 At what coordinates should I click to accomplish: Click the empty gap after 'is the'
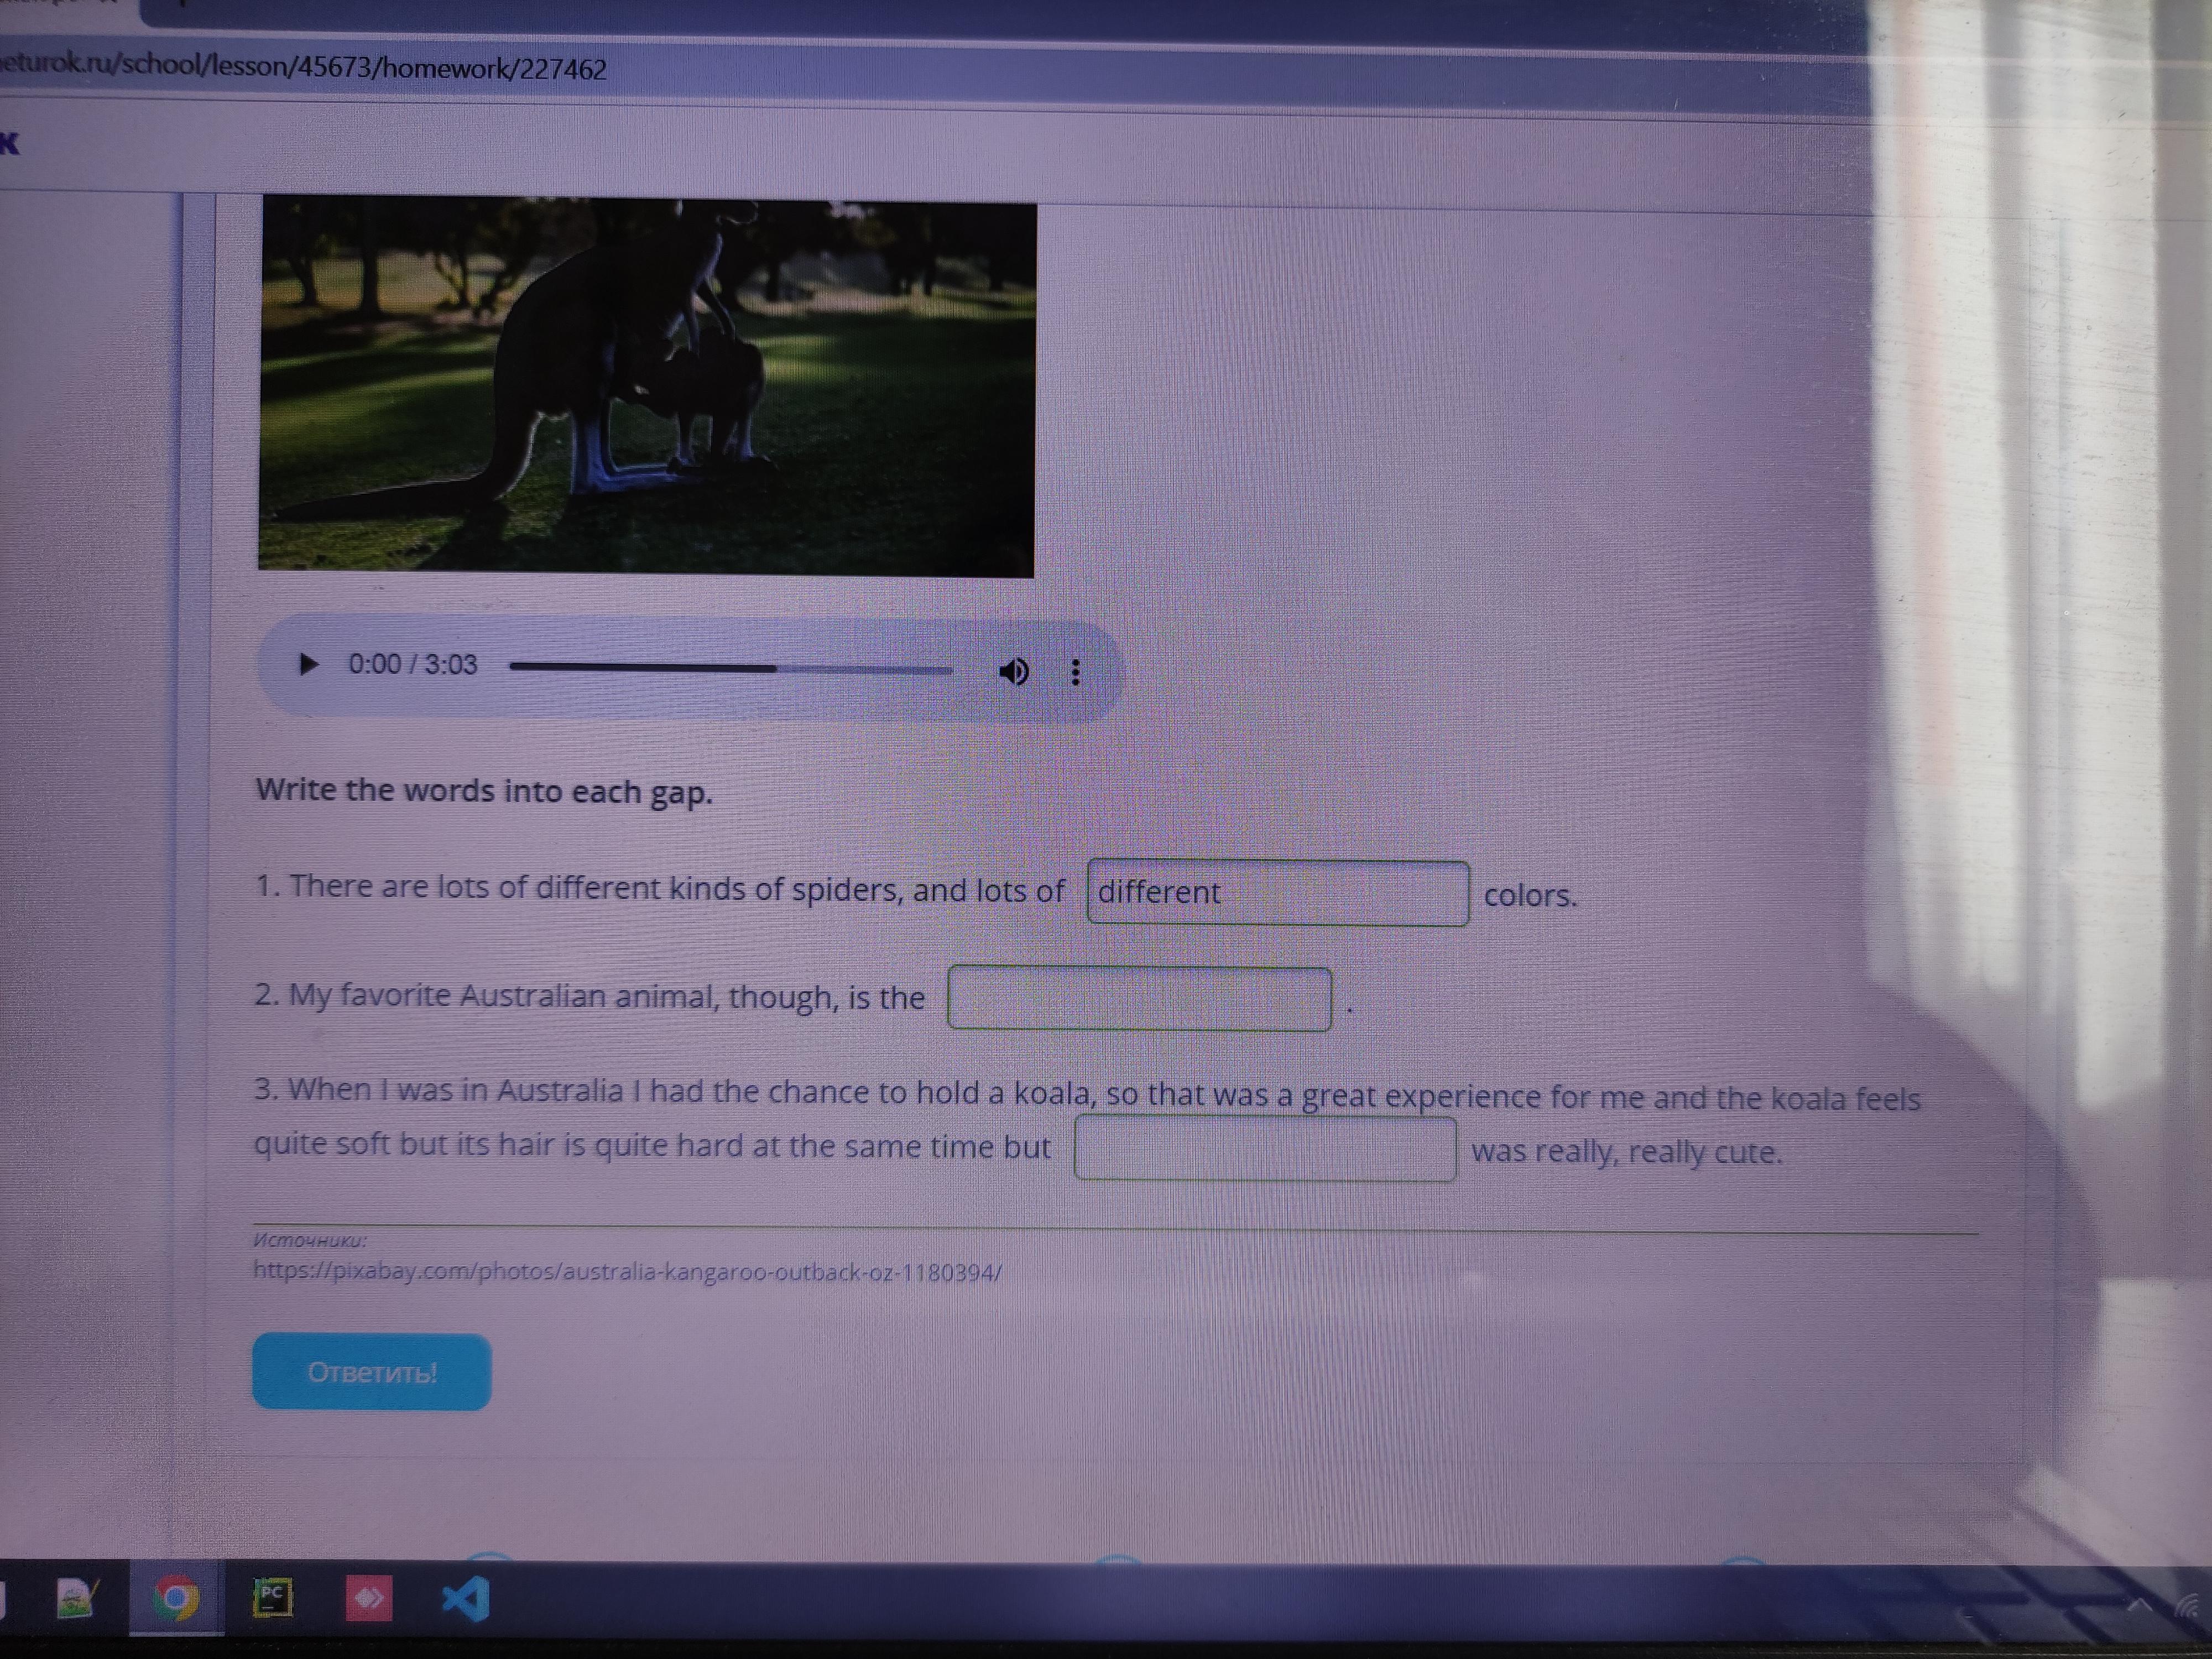click(1139, 998)
